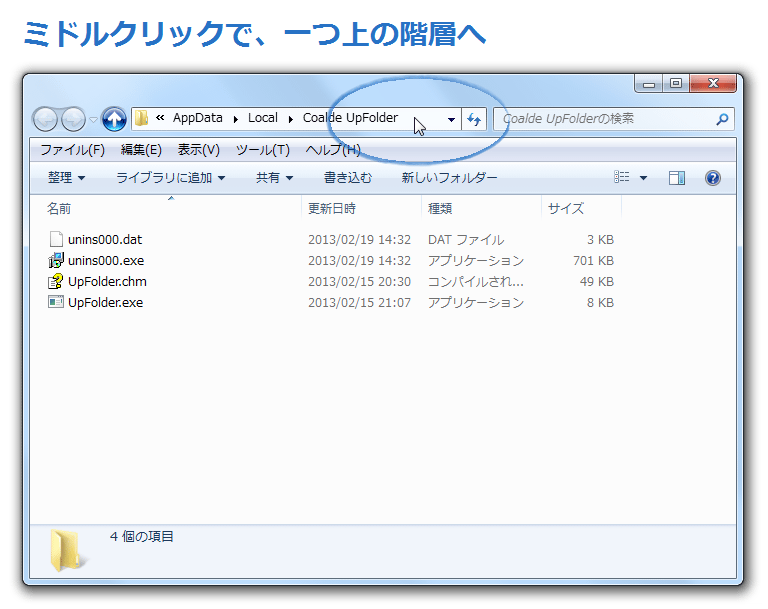Click the unins000.exe installer icon

[56, 260]
